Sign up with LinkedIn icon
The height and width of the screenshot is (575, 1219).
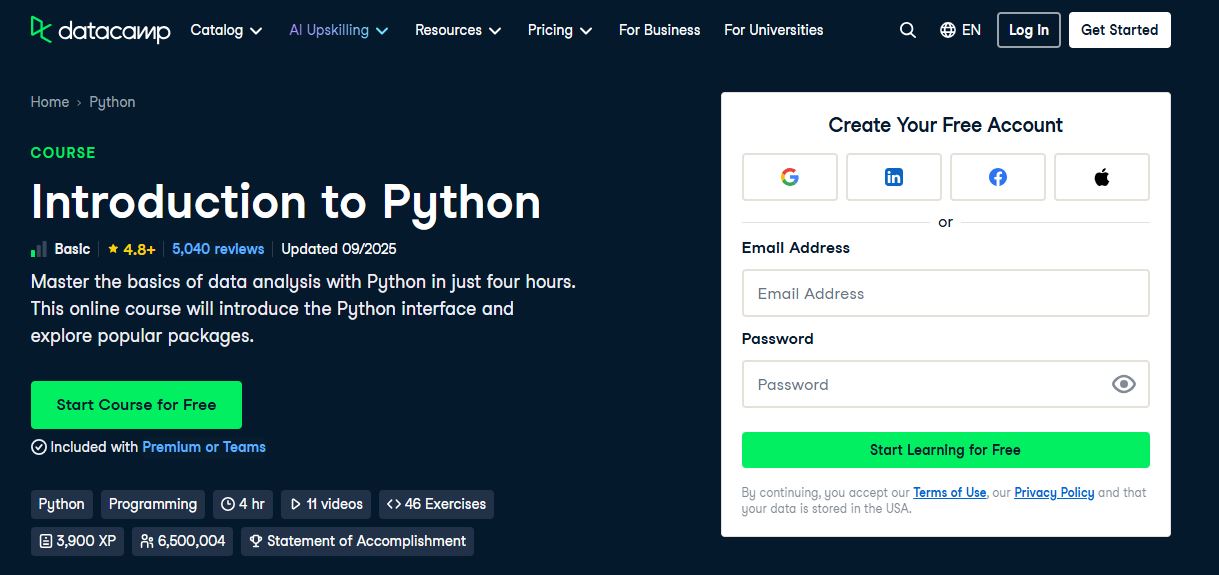pyautogui.click(x=893, y=177)
